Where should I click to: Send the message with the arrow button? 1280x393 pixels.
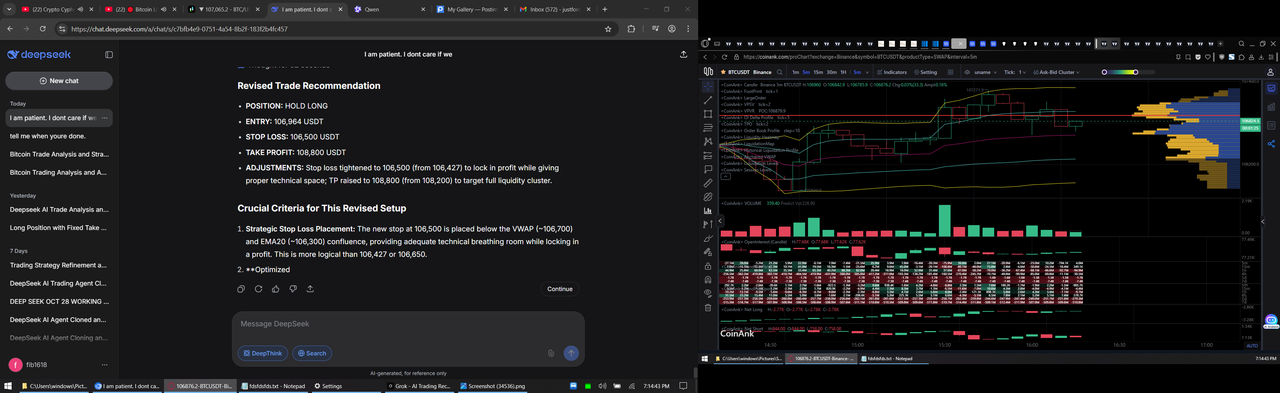tap(571, 353)
